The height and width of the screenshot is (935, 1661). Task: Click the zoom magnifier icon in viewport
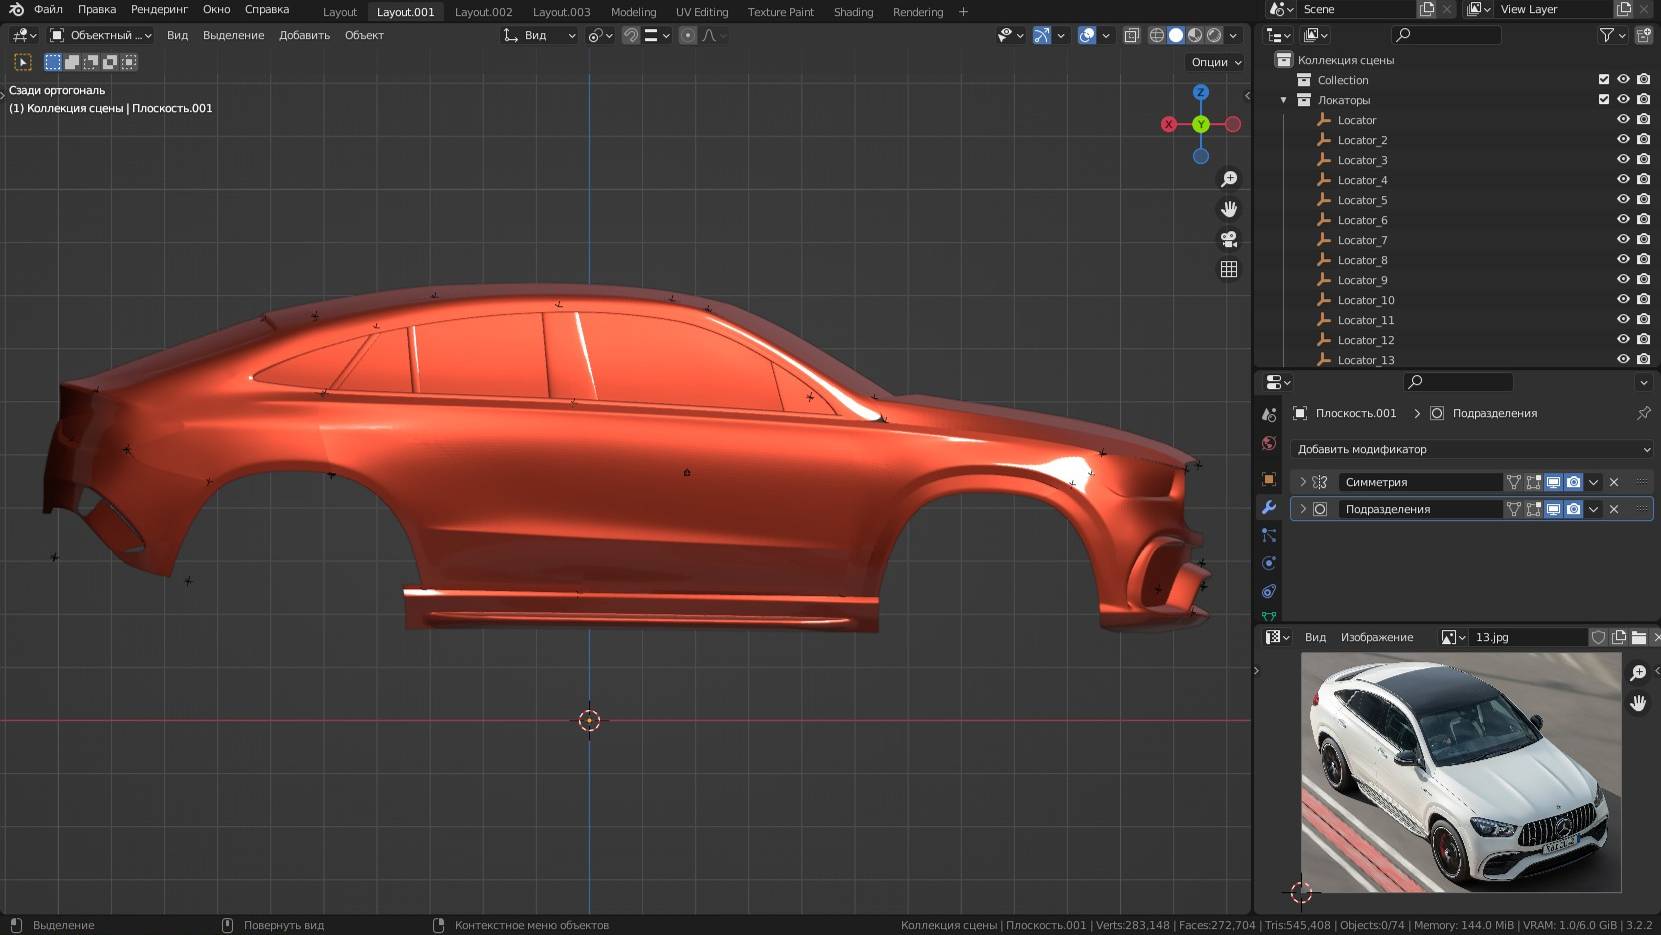(1229, 179)
